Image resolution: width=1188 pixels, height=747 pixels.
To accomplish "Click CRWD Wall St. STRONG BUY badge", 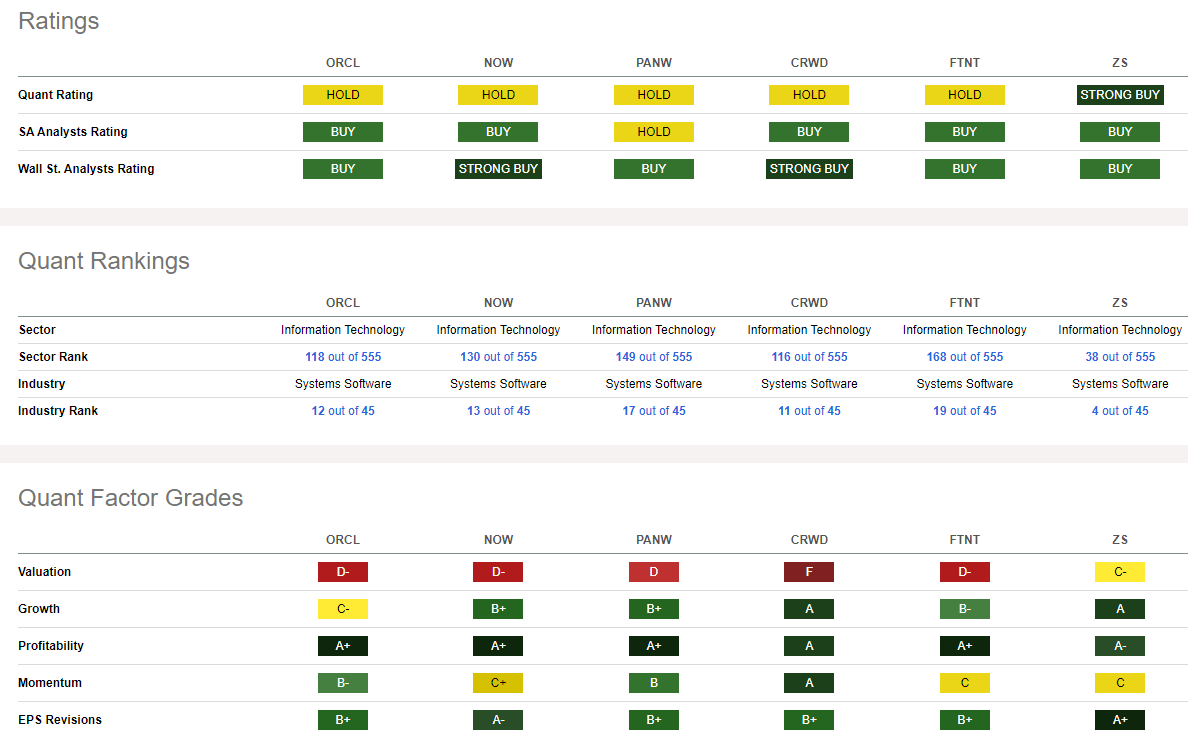I will coord(809,169).
